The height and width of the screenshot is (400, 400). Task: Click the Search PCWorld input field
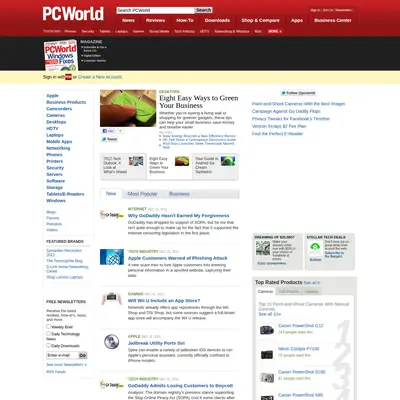155,10
